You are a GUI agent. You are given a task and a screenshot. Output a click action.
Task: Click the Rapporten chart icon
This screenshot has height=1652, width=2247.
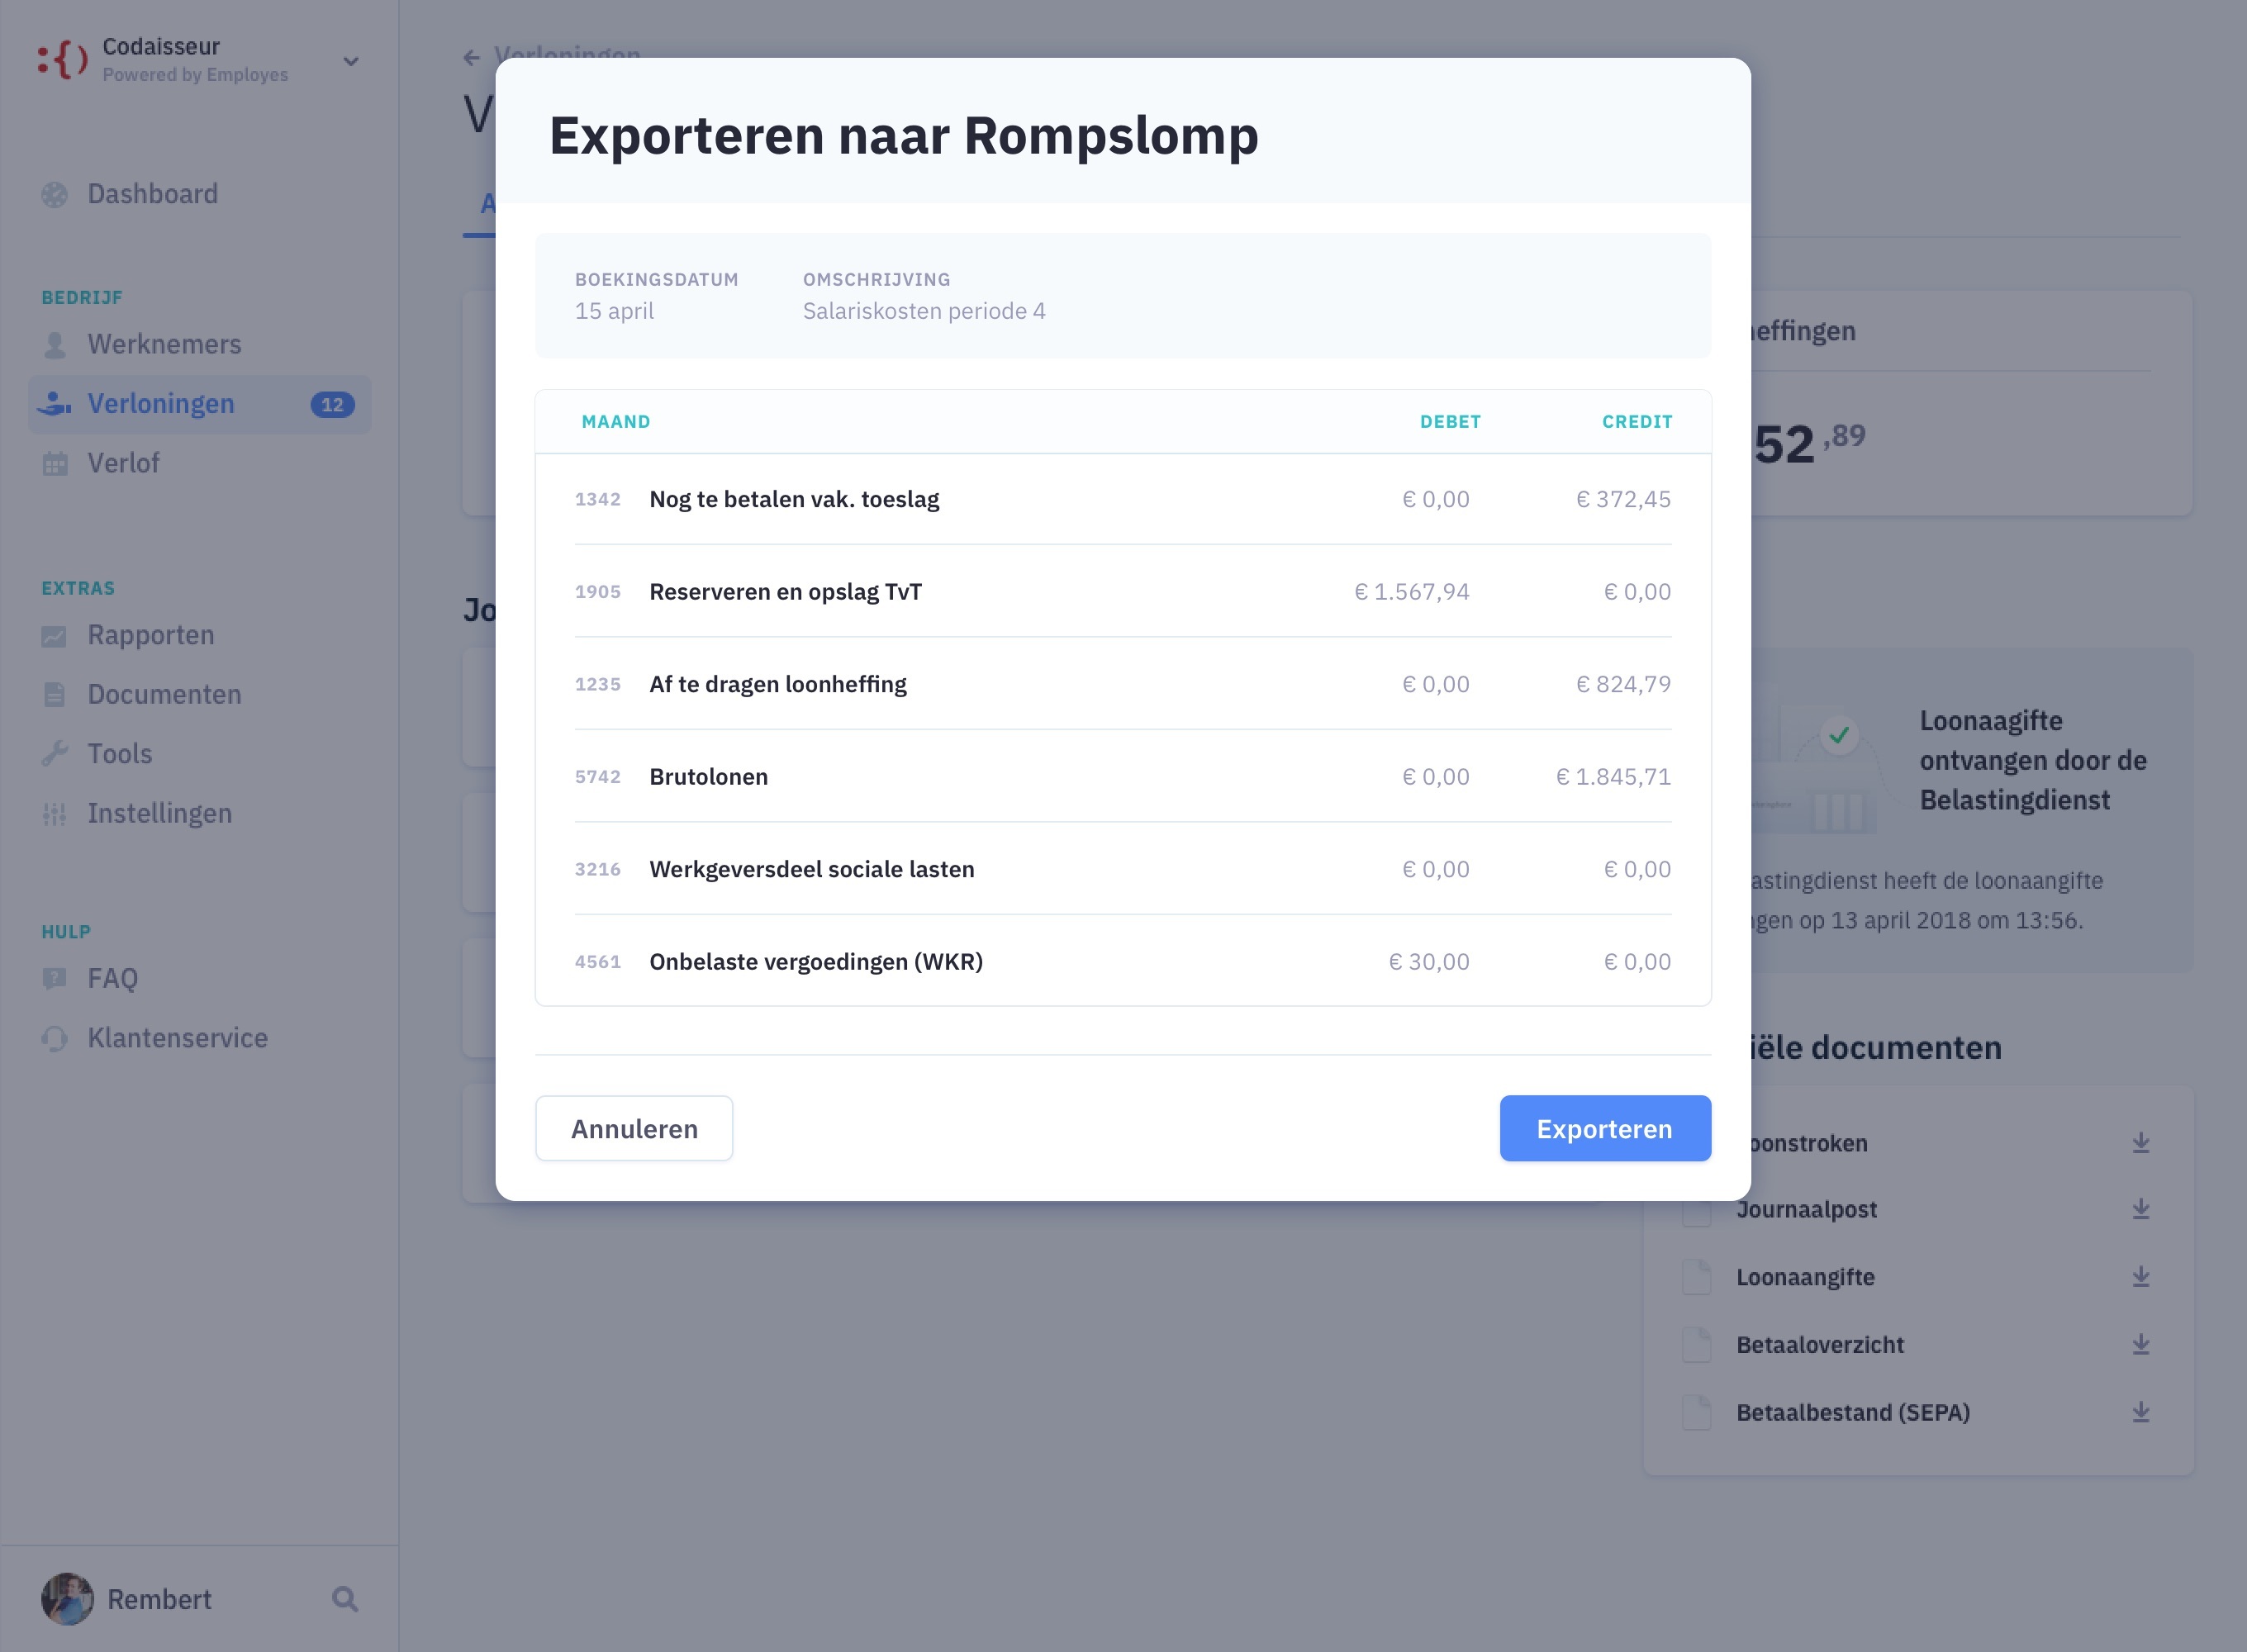pyautogui.click(x=55, y=636)
